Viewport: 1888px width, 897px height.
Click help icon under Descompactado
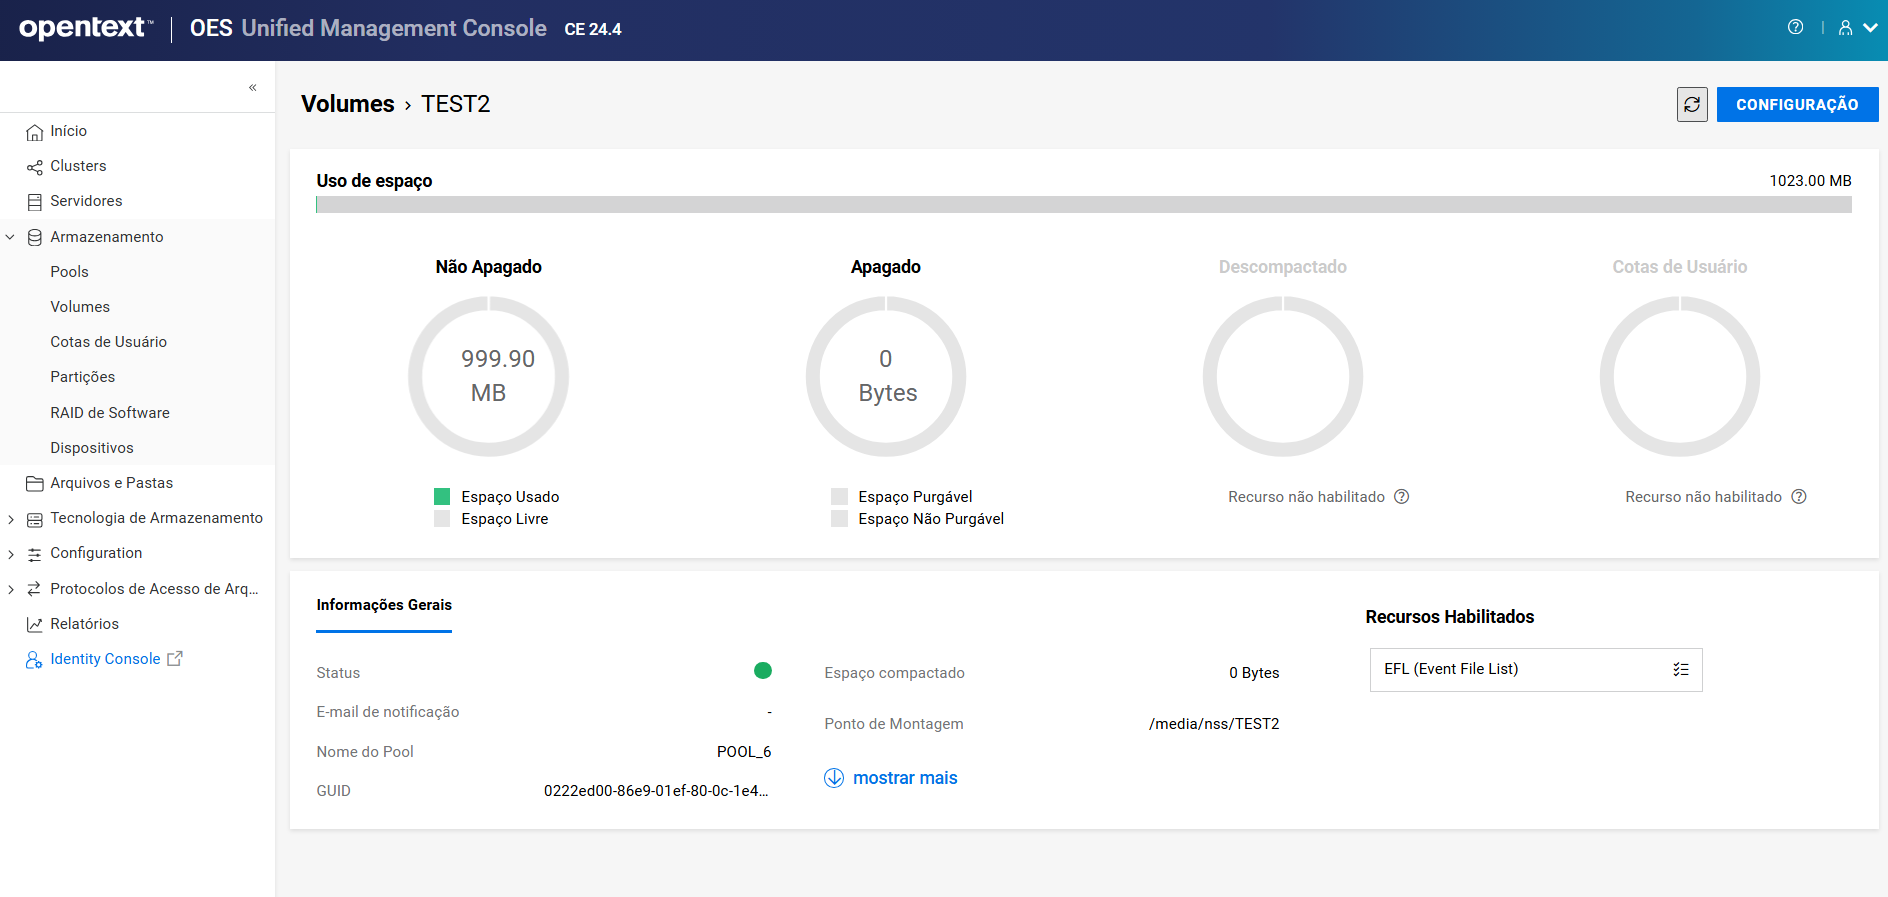click(1401, 497)
